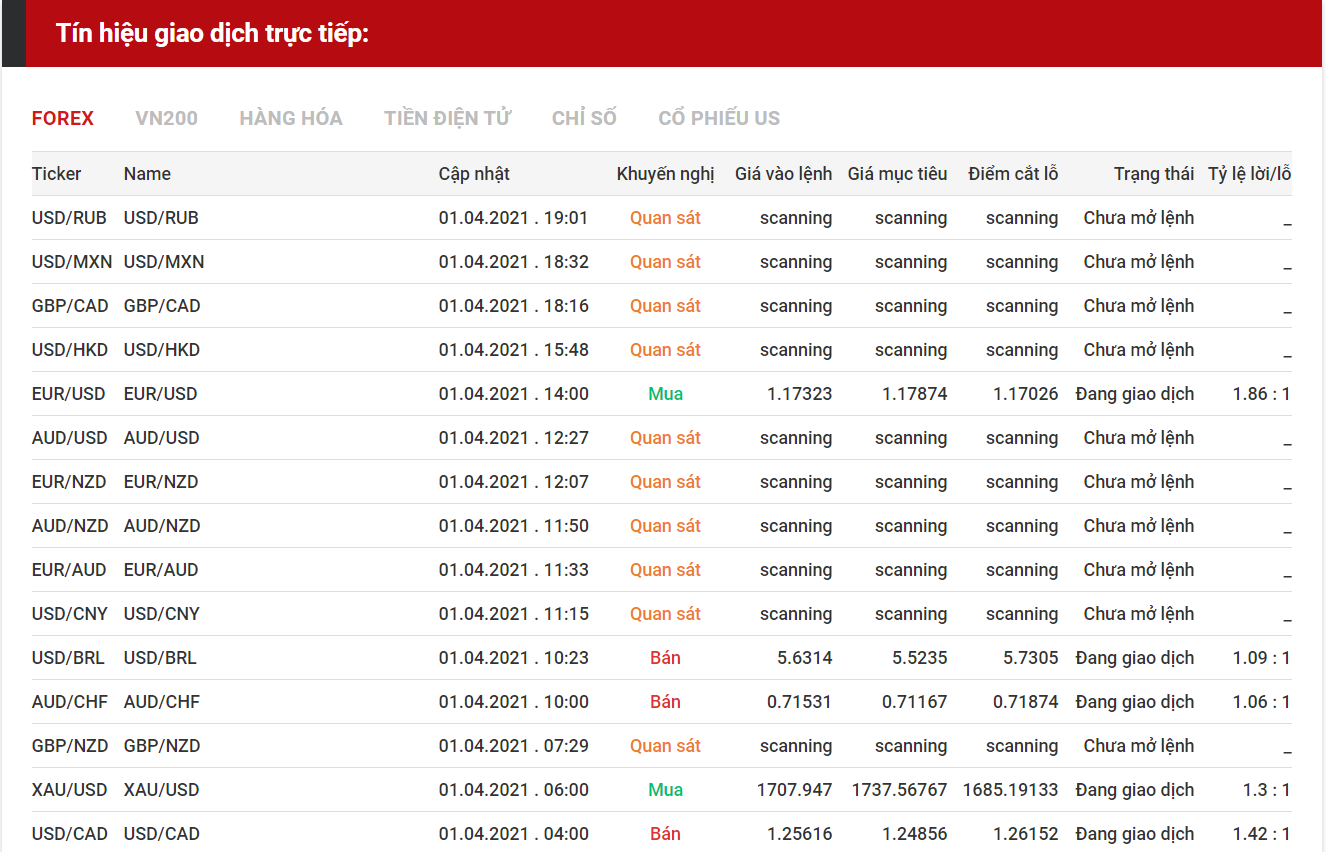The image size is (1326, 852).
Task: Click the Ticker column header
Action: coord(57,174)
